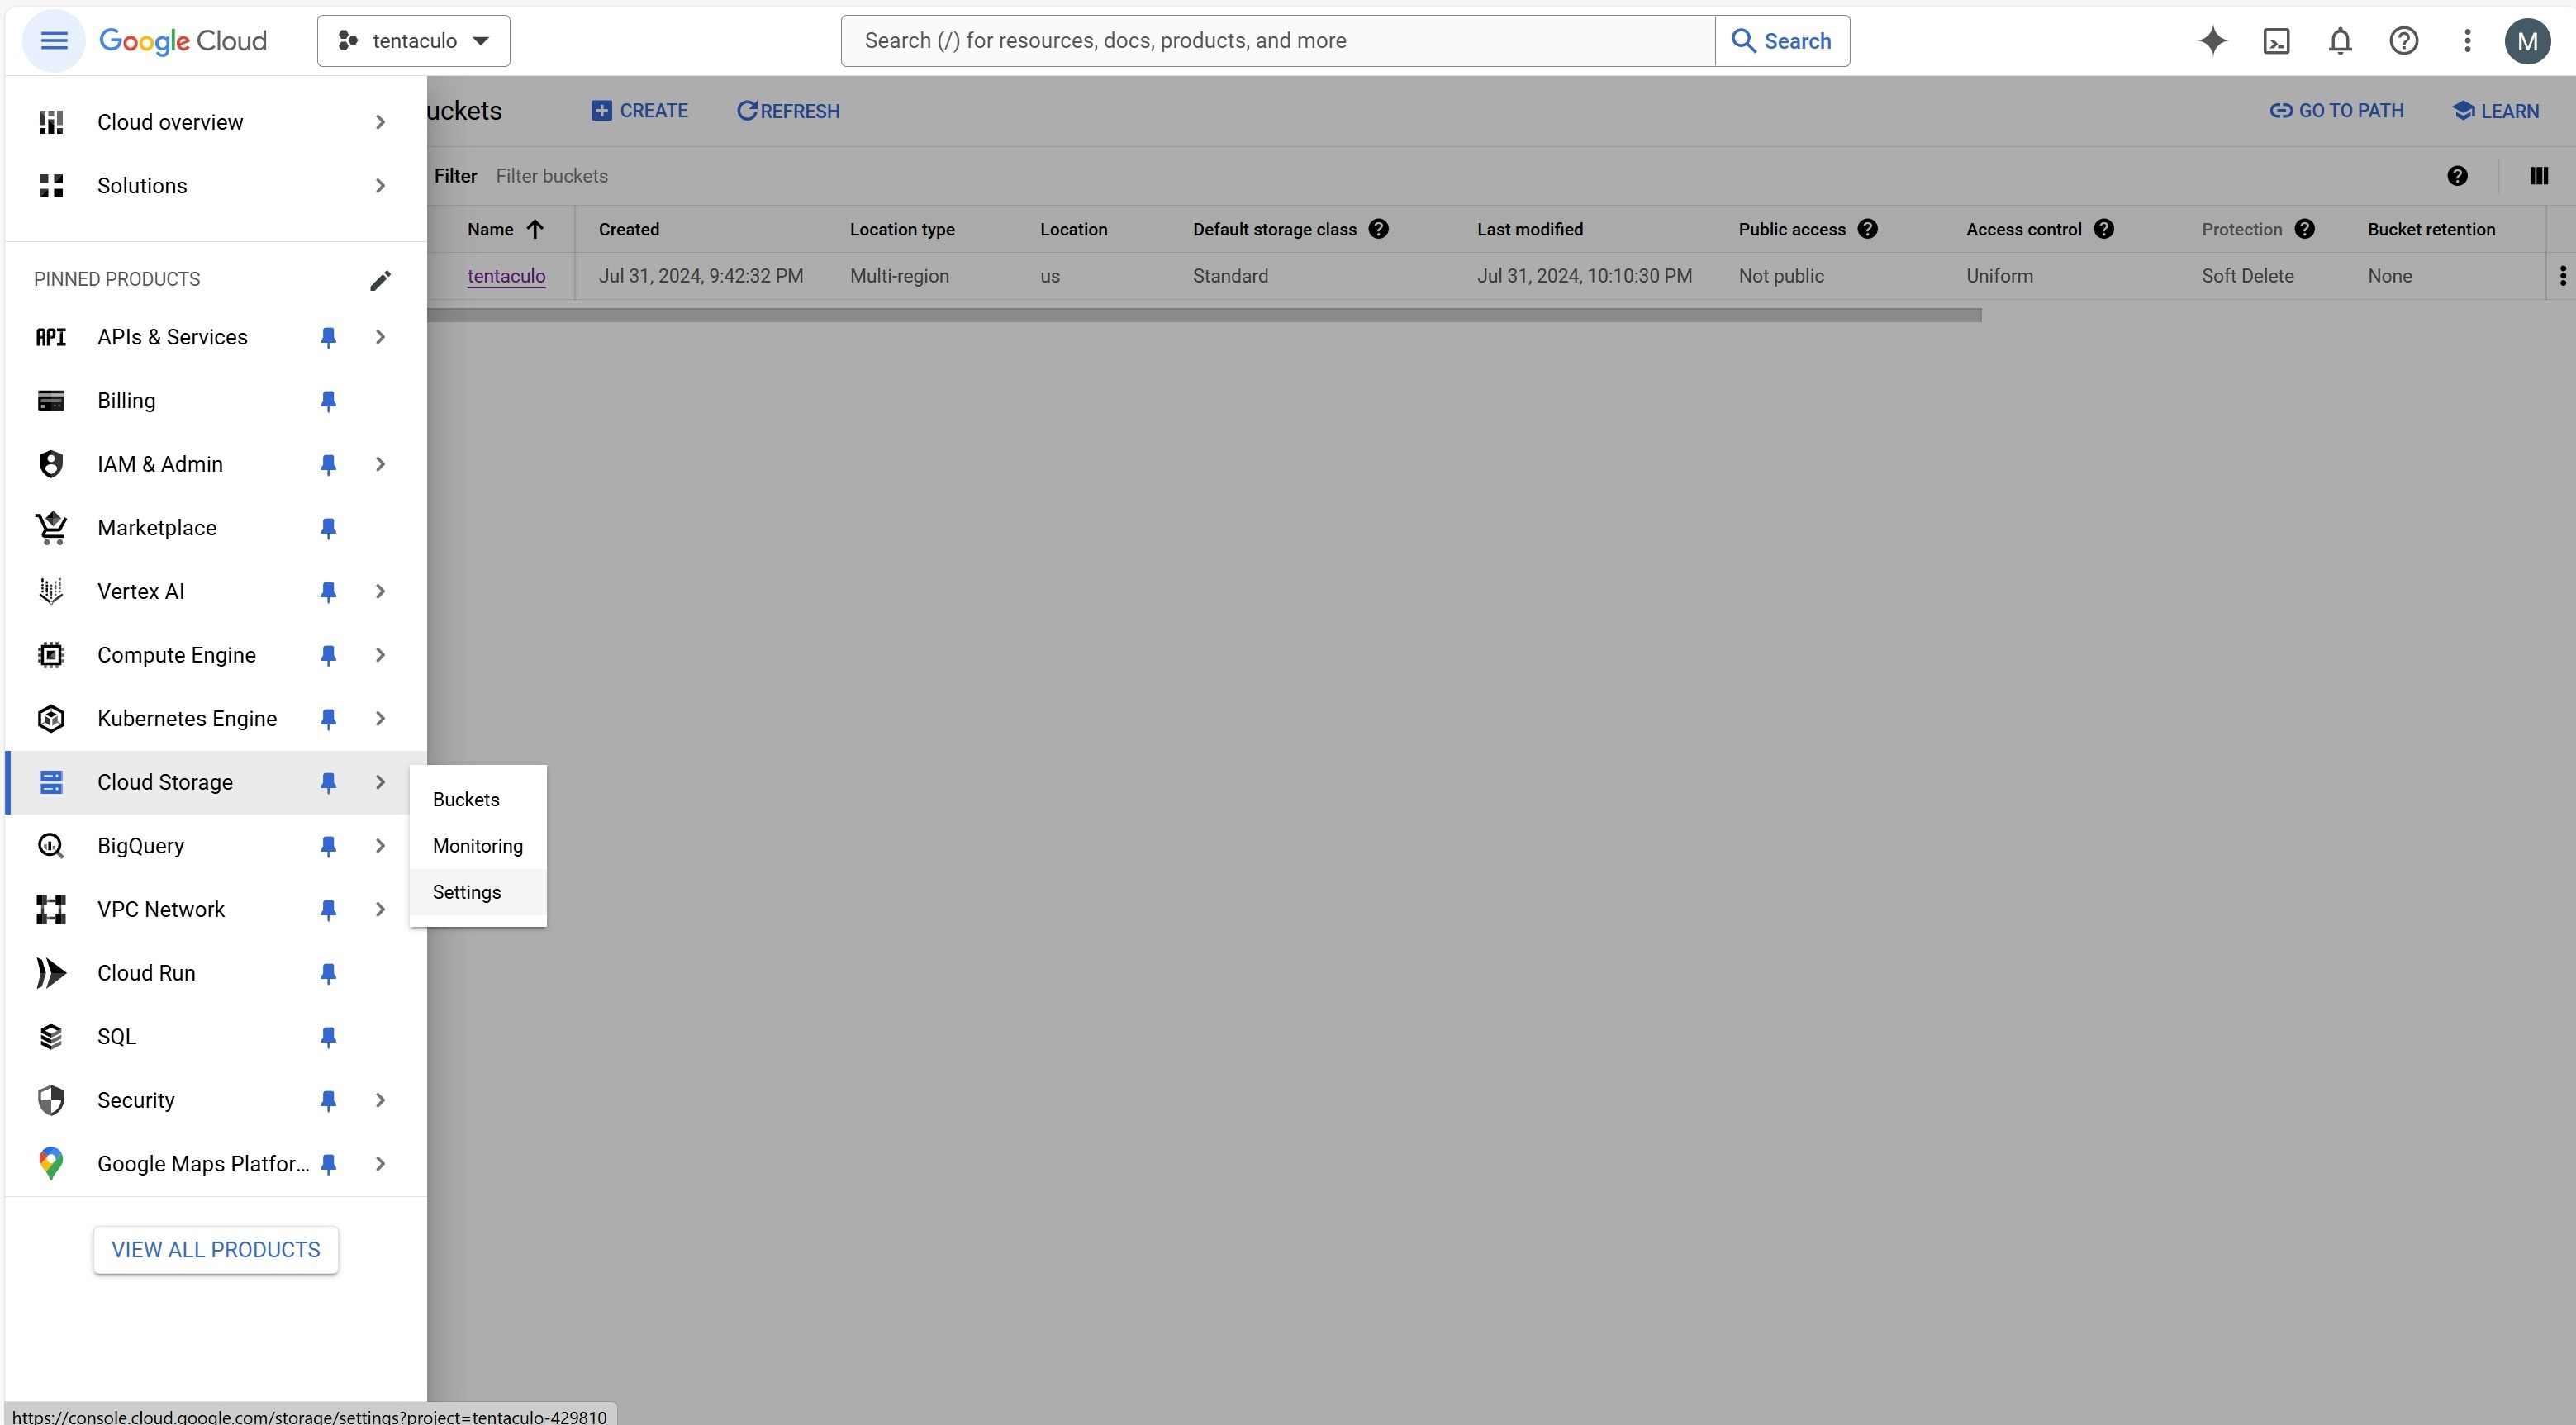Click the horizontal scrollbar under the table
Image resolution: width=2576 pixels, height=1425 pixels.
click(1204, 315)
